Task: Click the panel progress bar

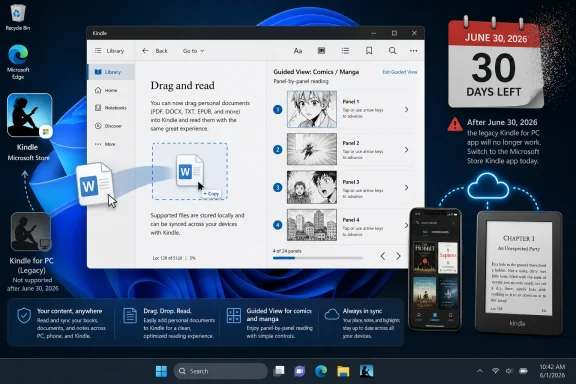Action: click(317, 258)
